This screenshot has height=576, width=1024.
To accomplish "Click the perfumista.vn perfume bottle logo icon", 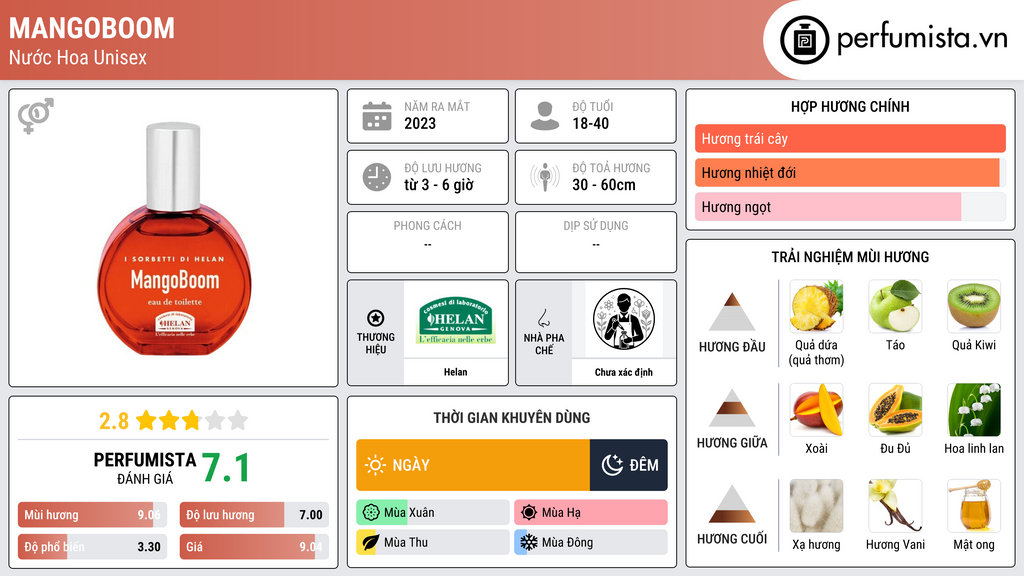I will (804, 40).
